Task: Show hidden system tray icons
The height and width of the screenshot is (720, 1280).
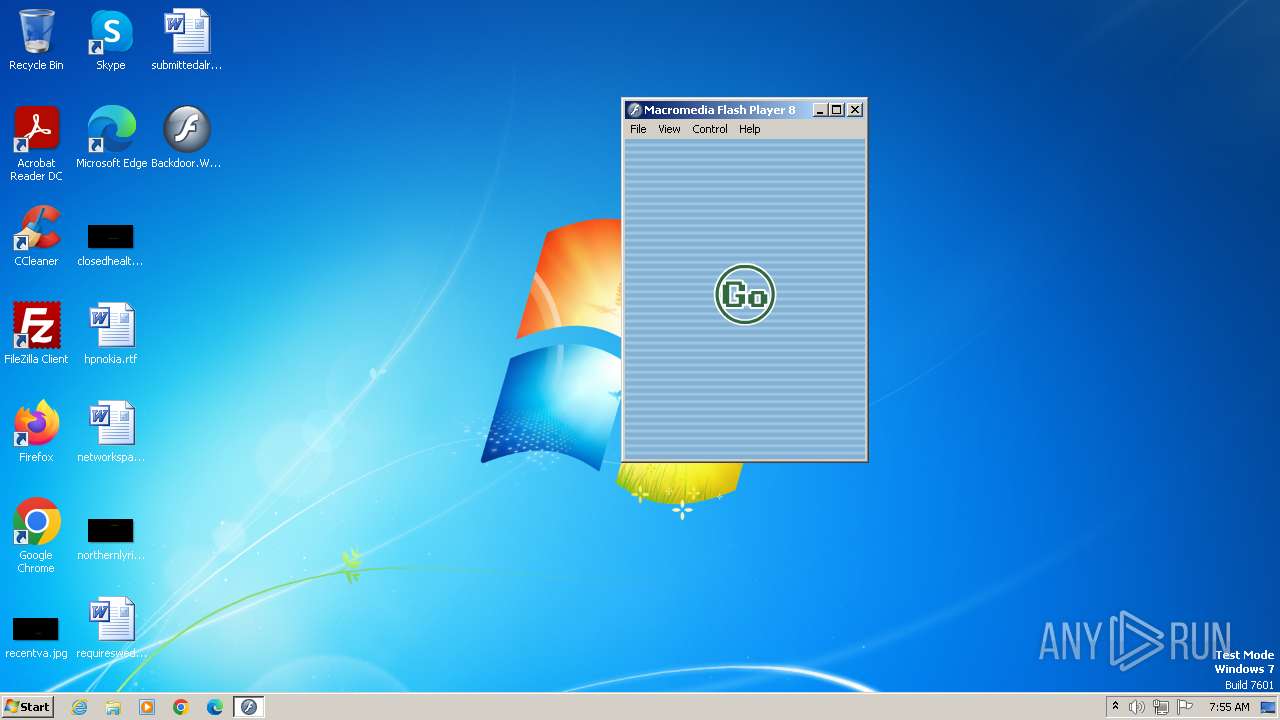Action: click(1115, 707)
